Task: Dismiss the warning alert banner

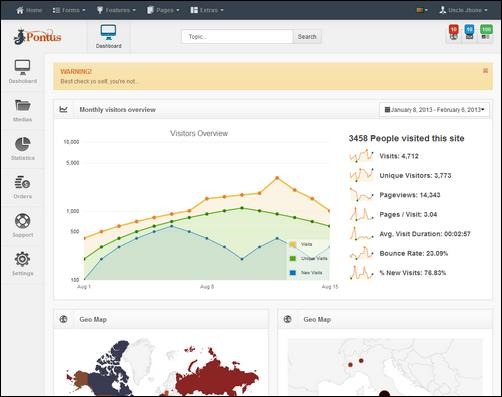Action: coord(485,71)
